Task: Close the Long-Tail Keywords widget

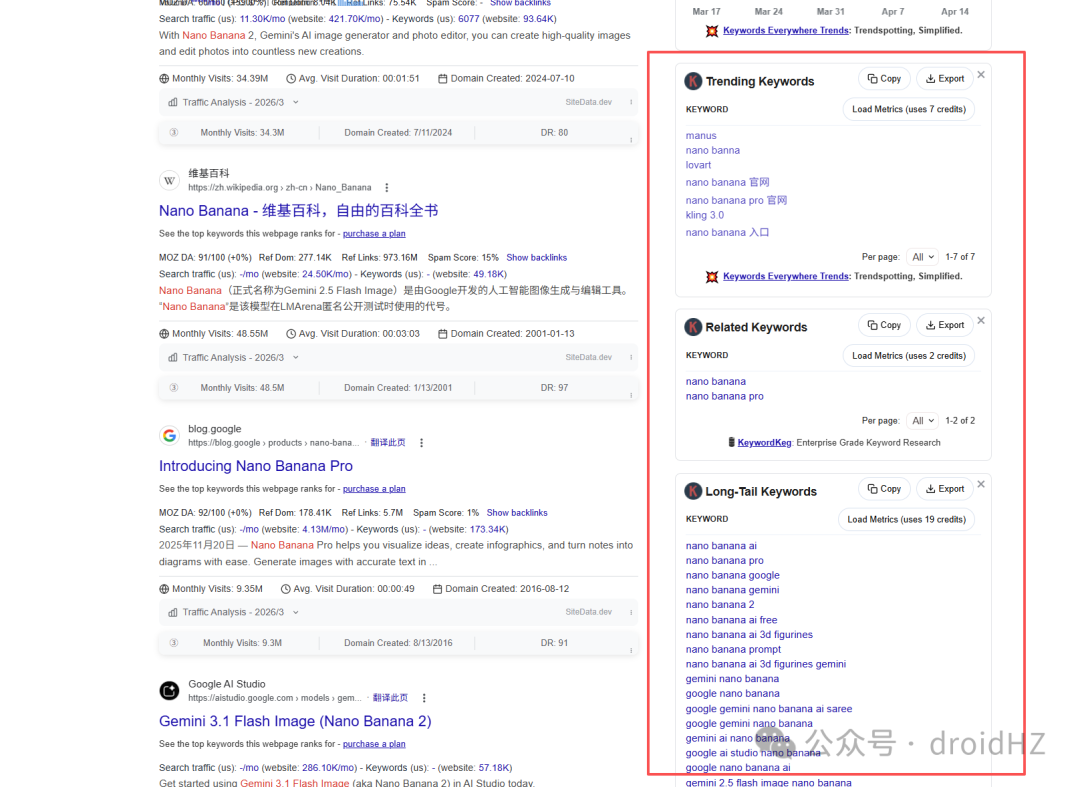Action: click(981, 484)
